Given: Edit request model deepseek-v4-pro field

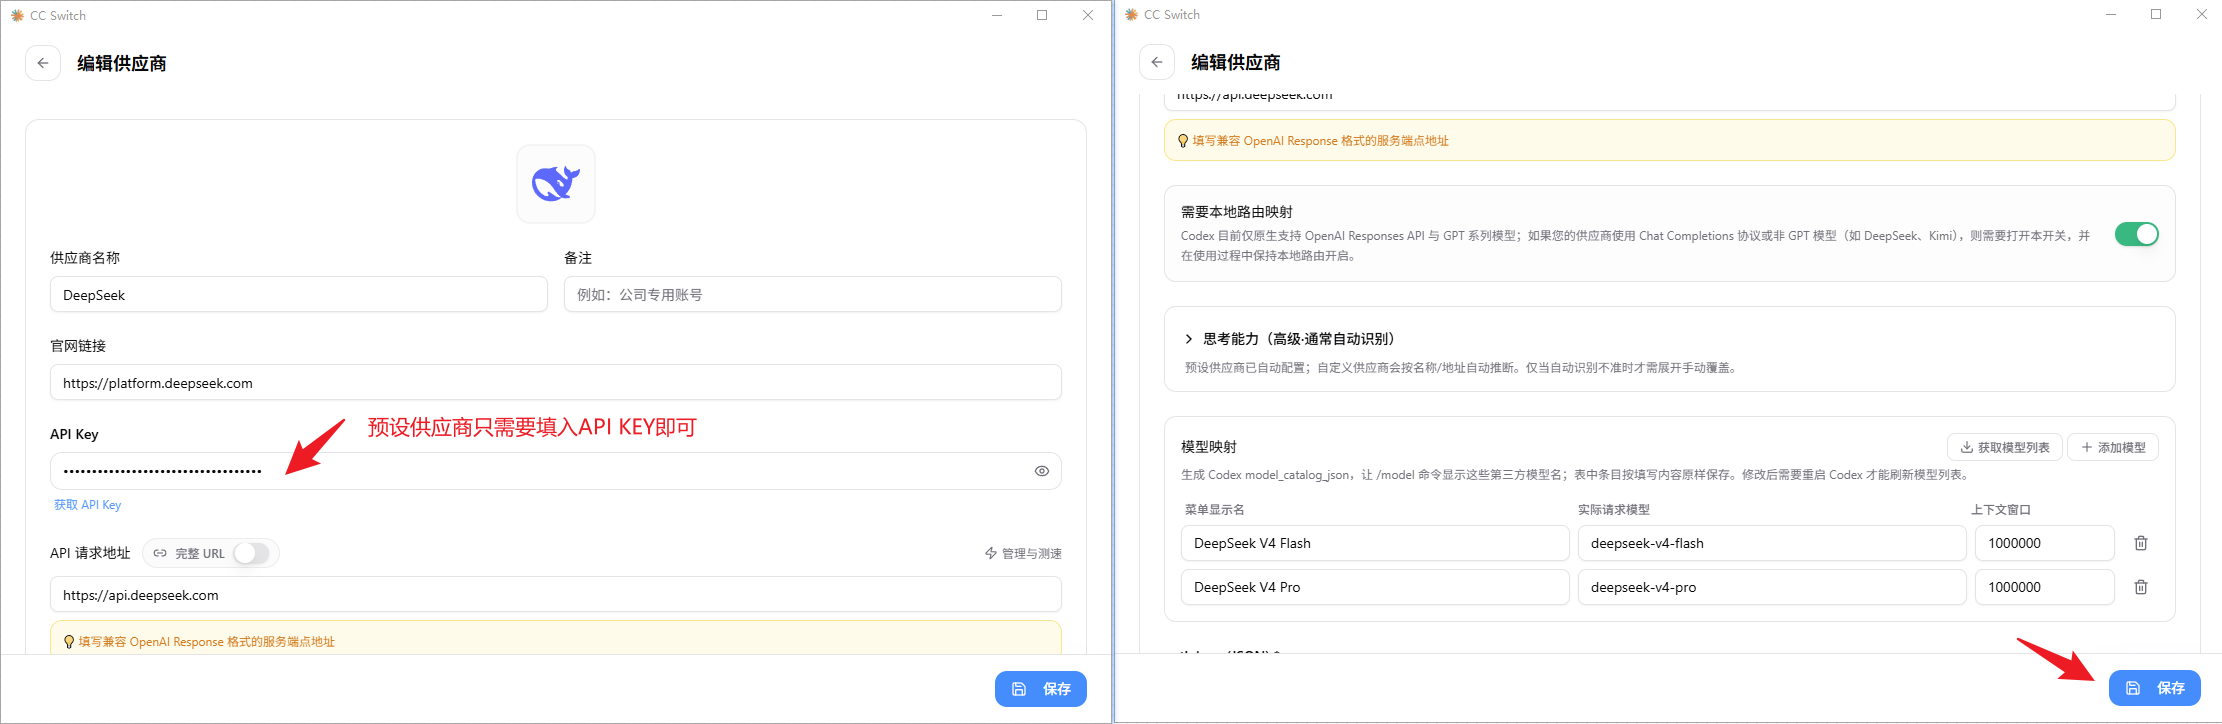Looking at the screenshot, I should click(1772, 587).
